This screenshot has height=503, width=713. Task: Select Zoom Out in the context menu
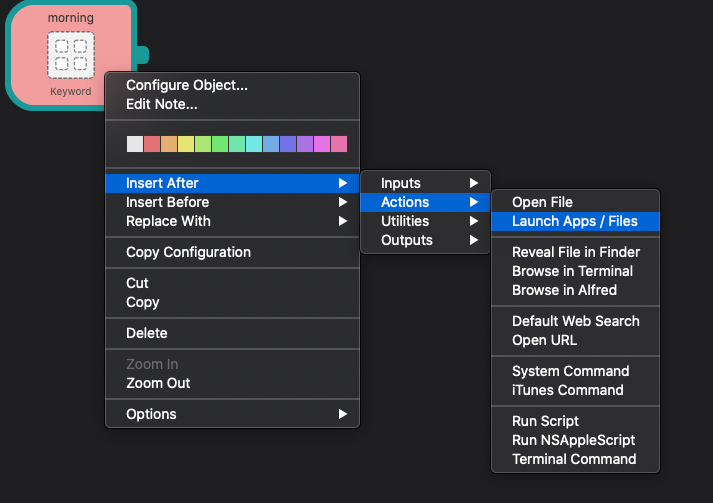[158, 383]
